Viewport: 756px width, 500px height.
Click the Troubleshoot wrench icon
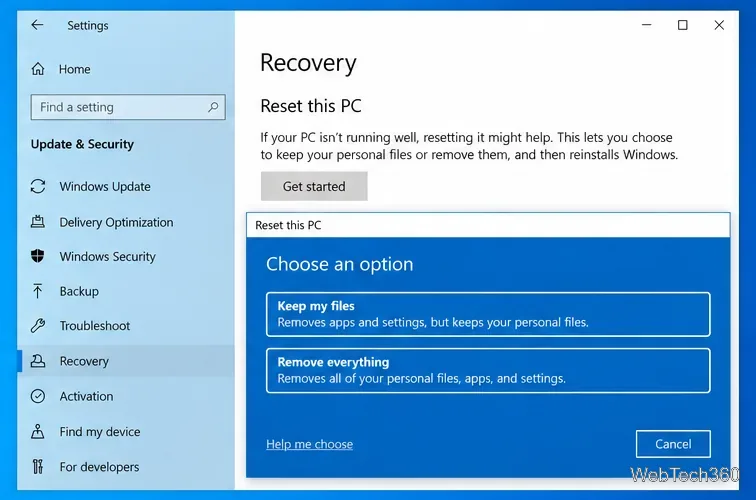[x=38, y=325]
